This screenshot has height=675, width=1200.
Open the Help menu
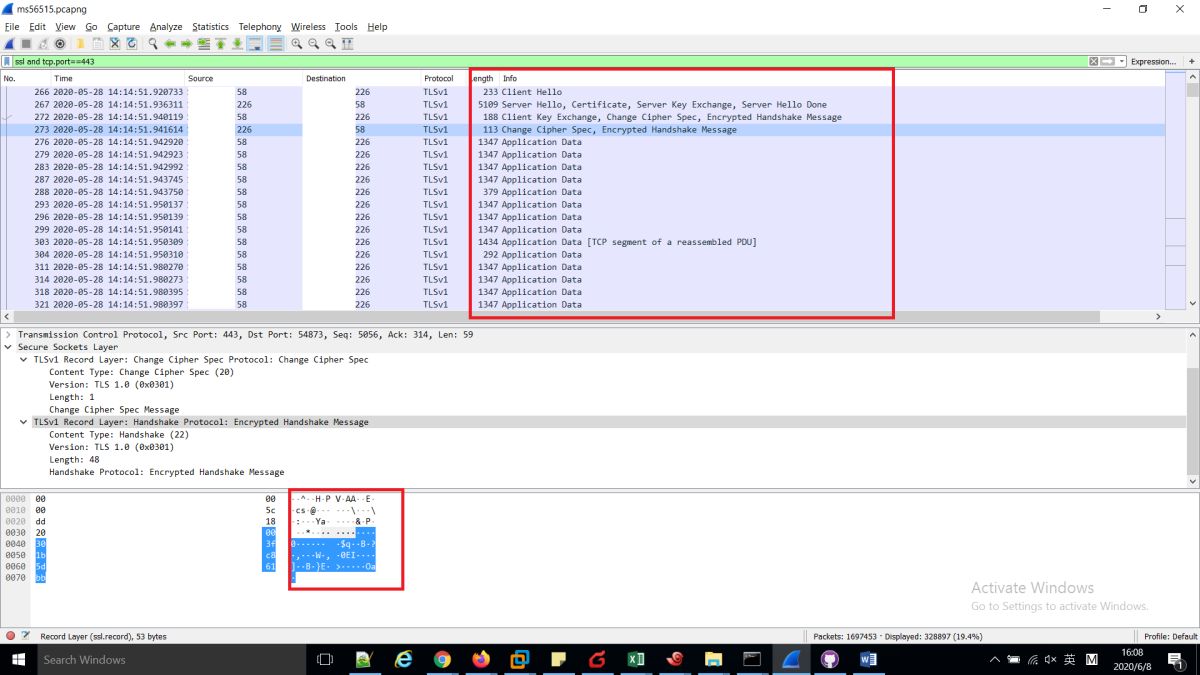(377, 27)
